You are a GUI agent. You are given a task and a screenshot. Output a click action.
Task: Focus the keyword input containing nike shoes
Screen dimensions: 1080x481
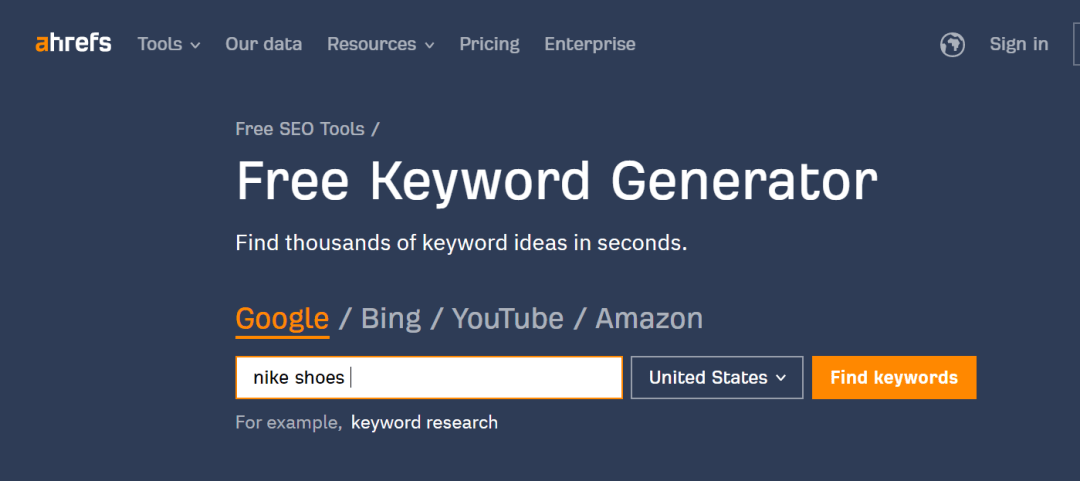tap(429, 378)
